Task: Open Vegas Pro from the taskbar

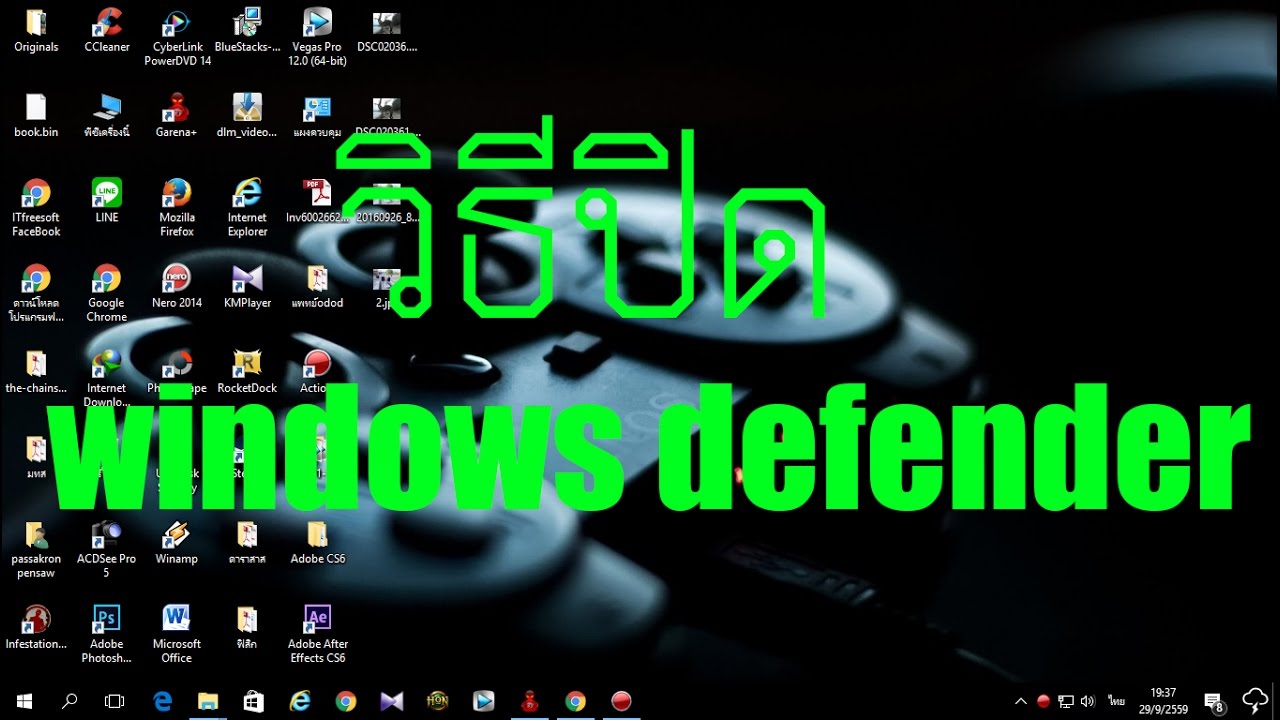Action: pos(484,701)
